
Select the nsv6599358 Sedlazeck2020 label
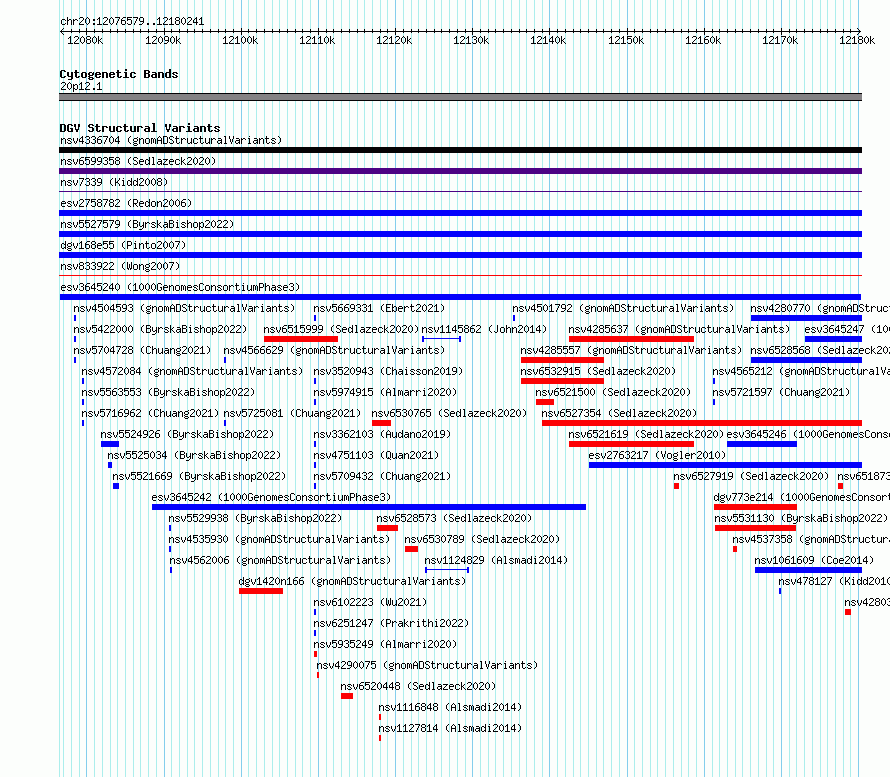pos(138,161)
